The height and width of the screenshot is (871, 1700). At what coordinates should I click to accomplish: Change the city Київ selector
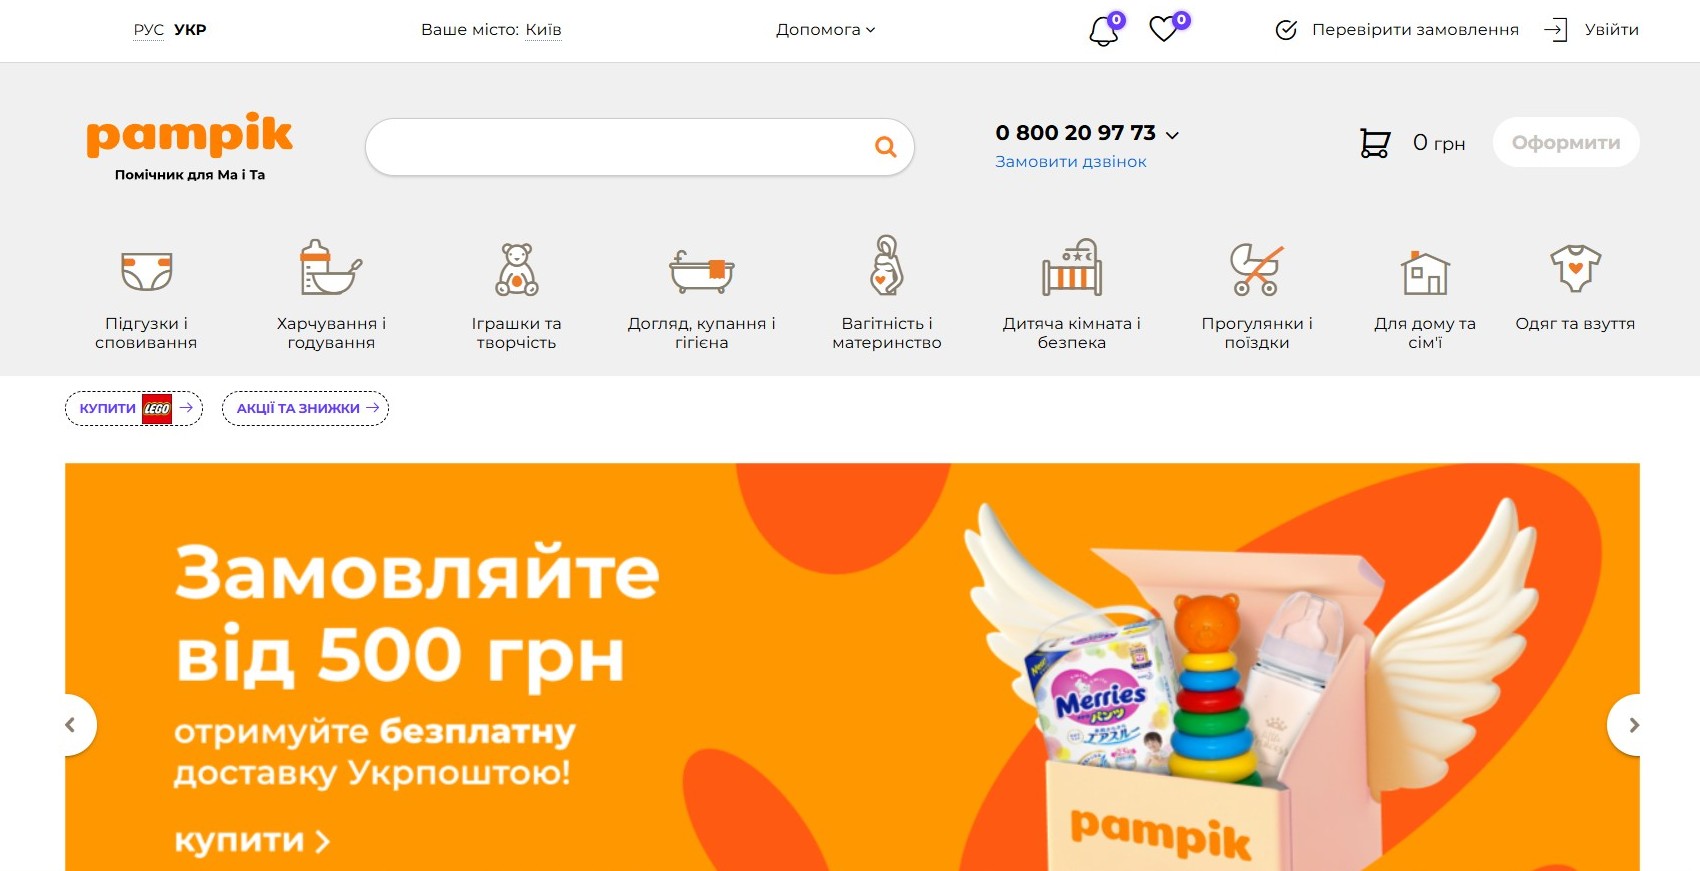[x=543, y=30]
